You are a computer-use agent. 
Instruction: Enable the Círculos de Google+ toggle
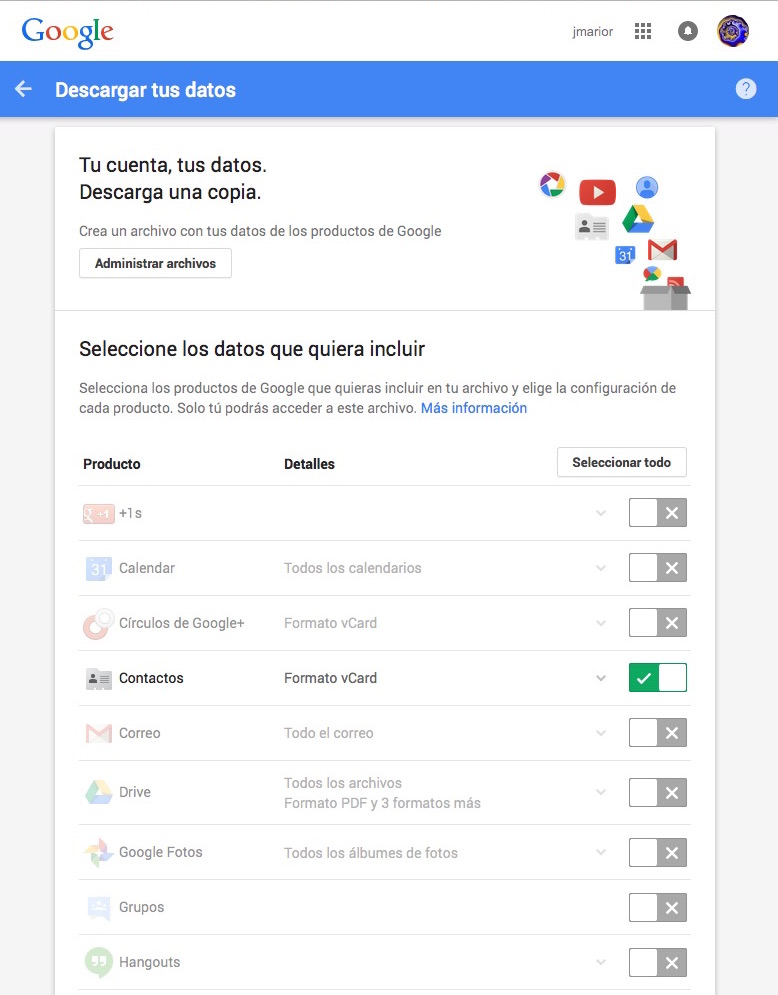click(657, 623)
